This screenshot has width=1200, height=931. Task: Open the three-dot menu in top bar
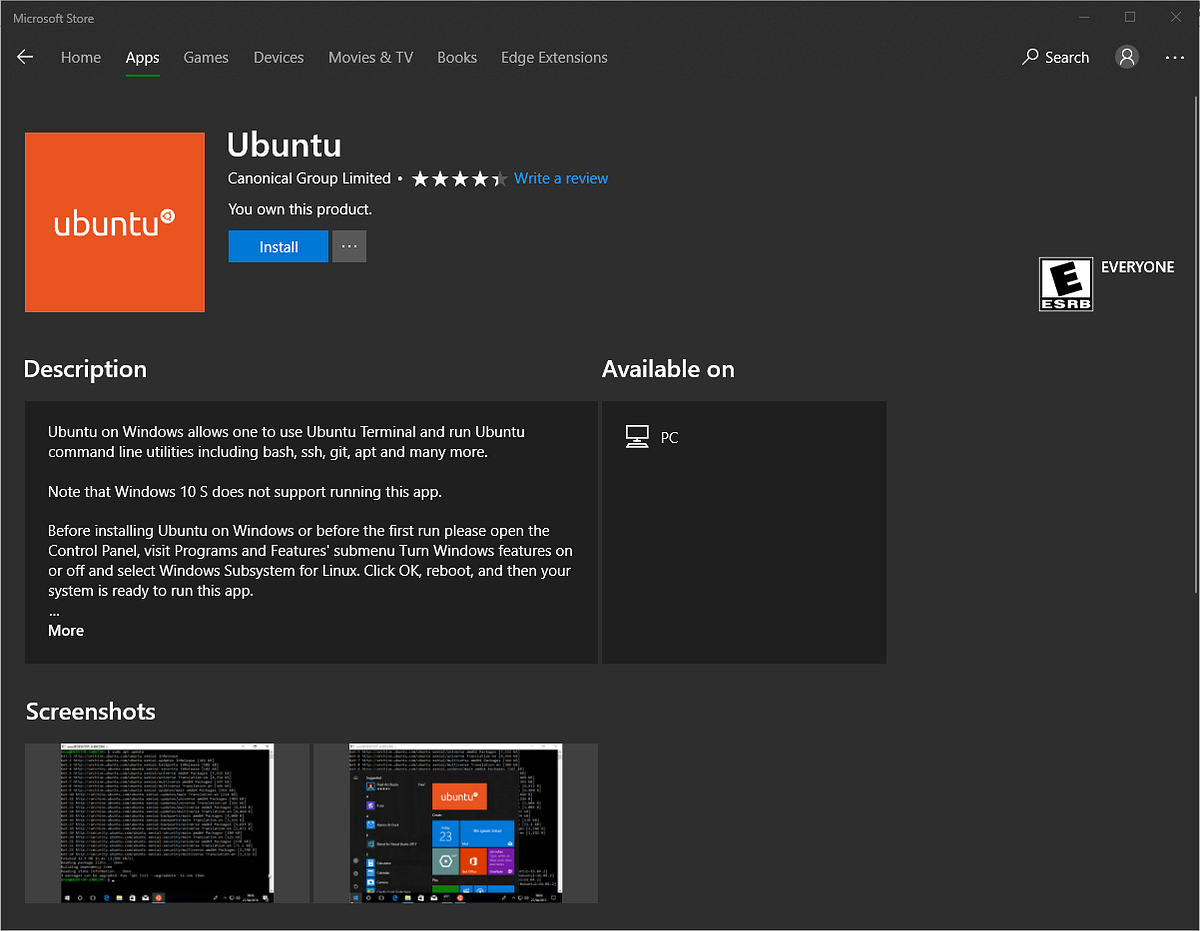click(x=1175, y=58)
